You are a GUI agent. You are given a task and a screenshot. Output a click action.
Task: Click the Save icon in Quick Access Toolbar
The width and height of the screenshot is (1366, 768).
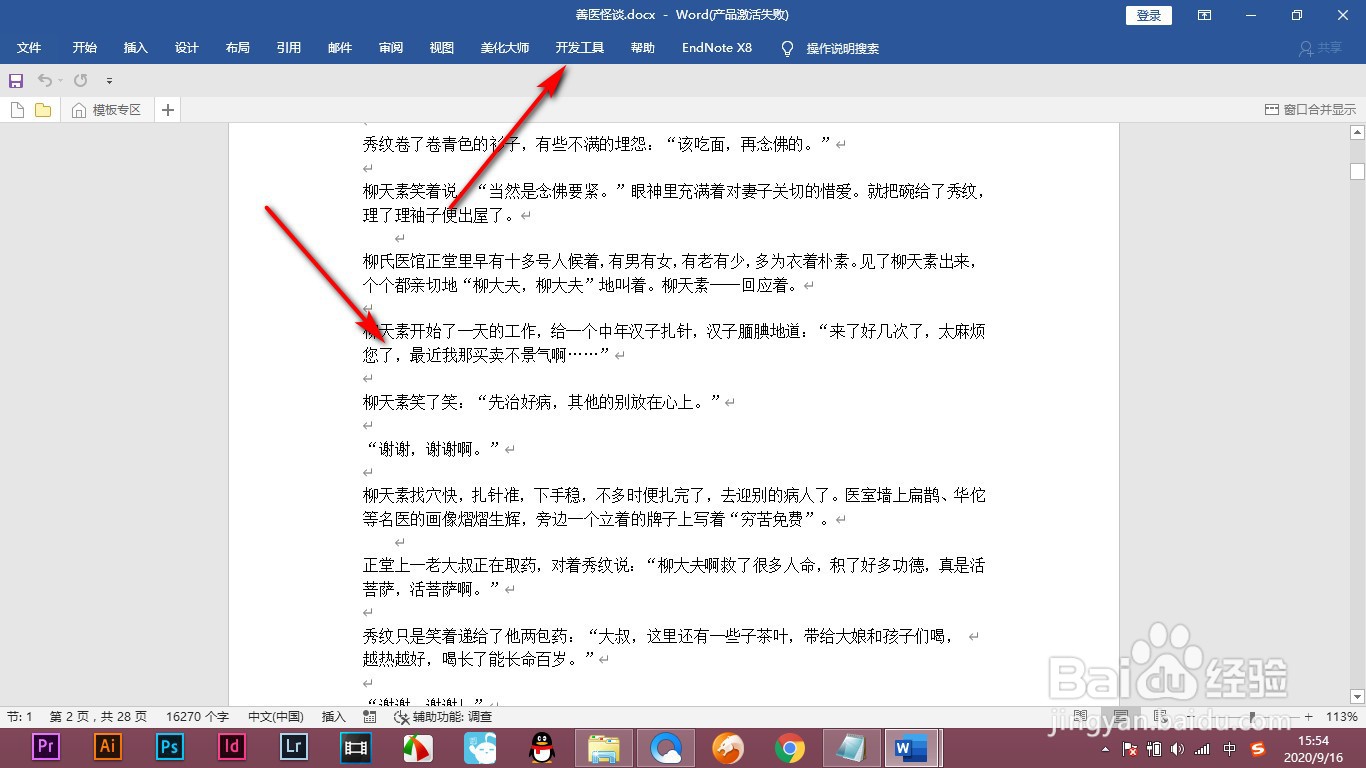tap(16, 80)
